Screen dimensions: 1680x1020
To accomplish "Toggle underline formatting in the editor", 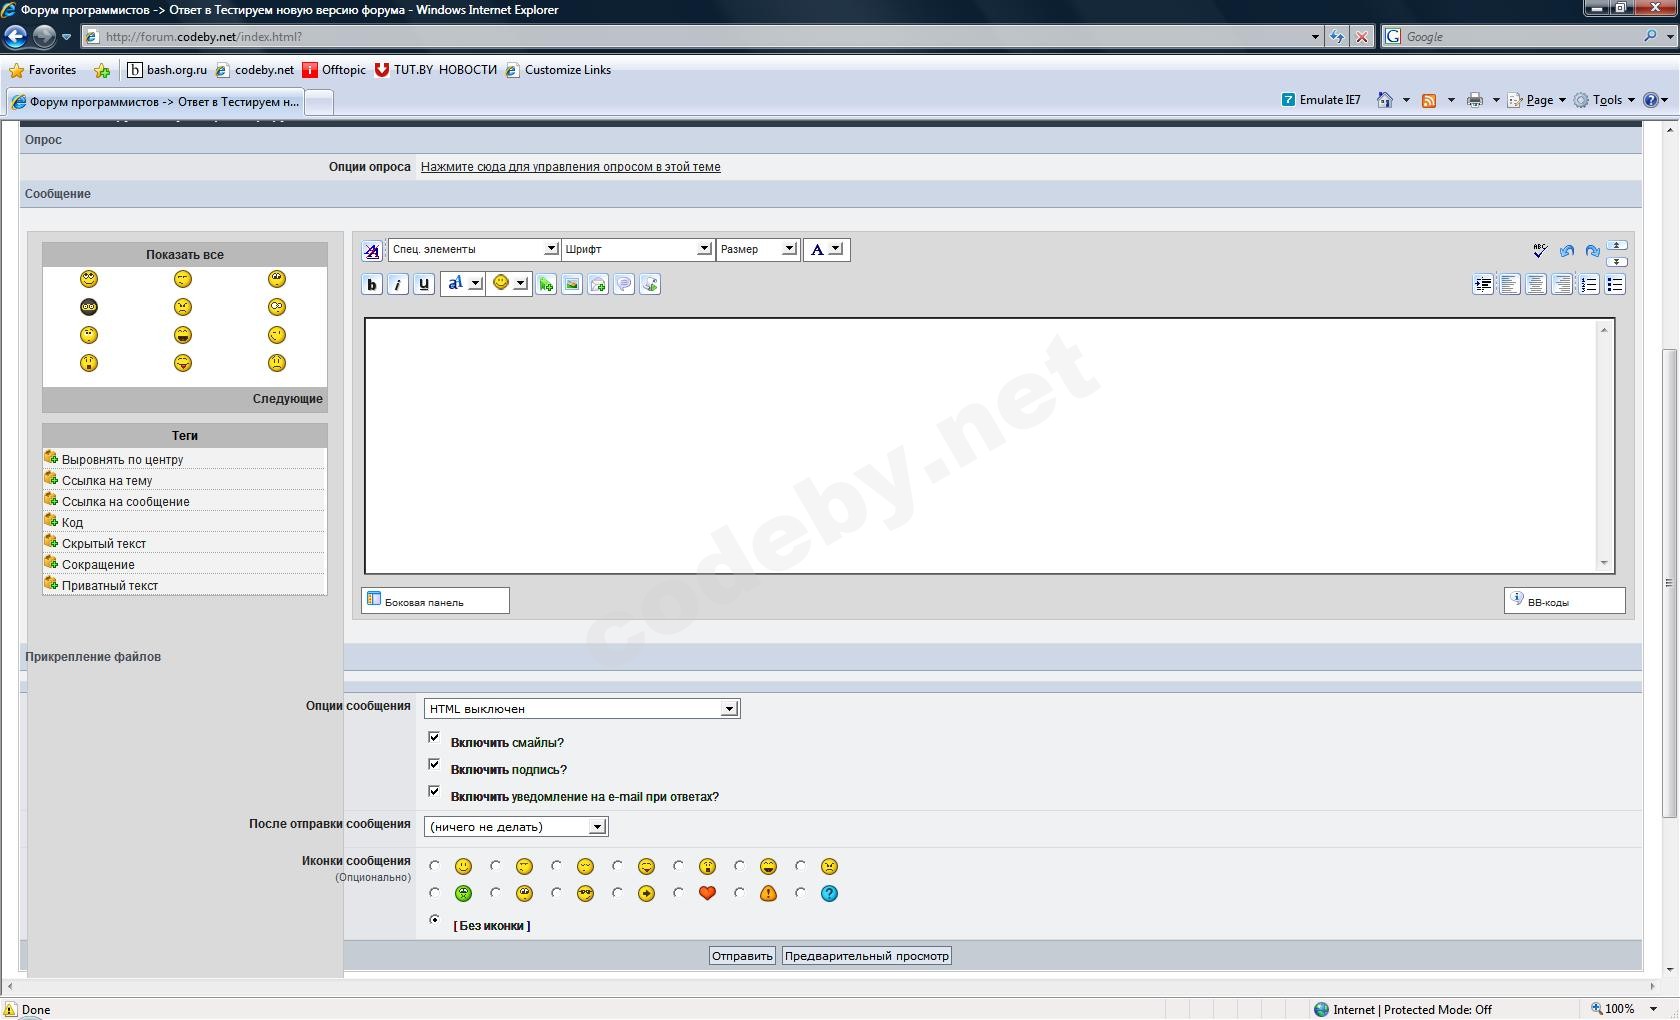I will [x=424, y=285].
